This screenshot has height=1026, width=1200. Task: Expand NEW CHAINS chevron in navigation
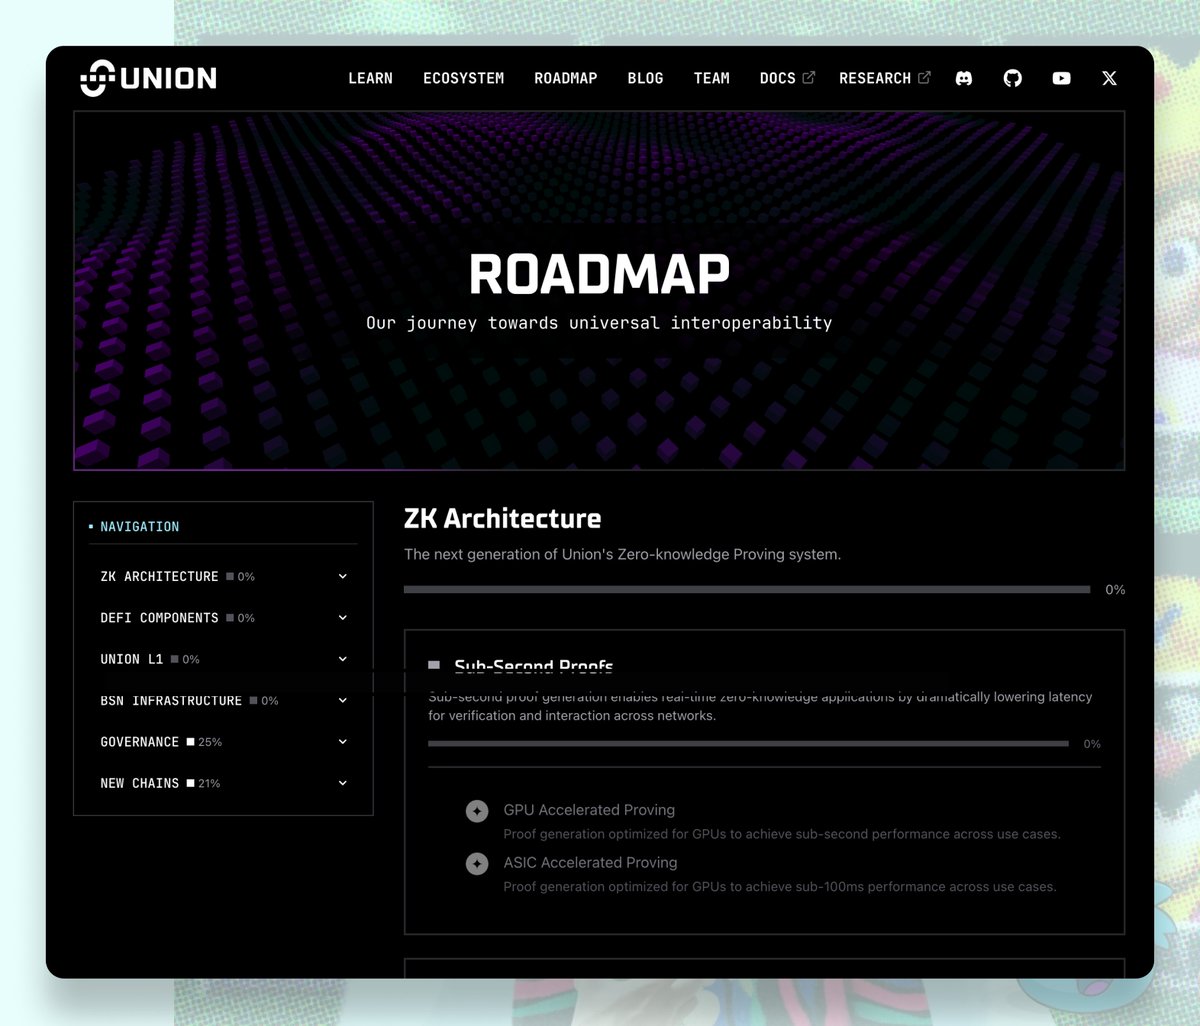(343, 783)
